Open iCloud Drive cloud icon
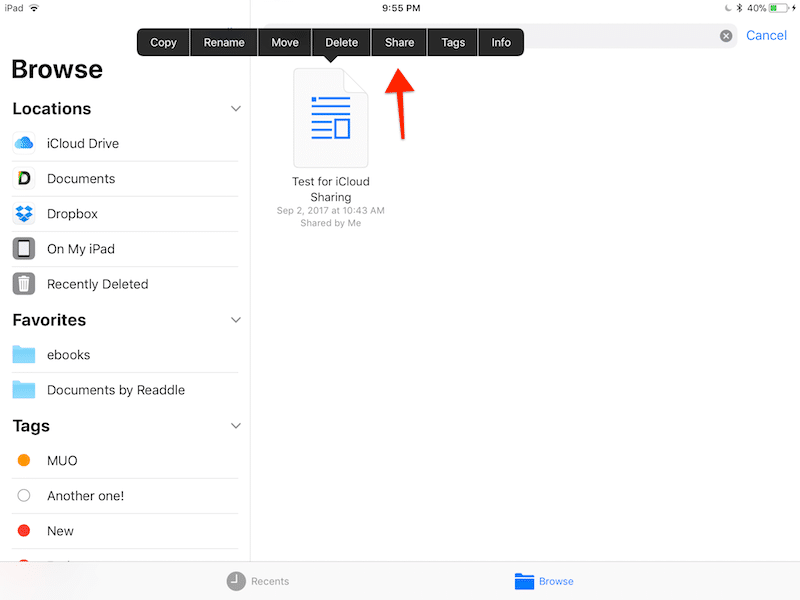The height and width of the screenshot is (600, 800). pyautogui.click(x=24, y=143)
